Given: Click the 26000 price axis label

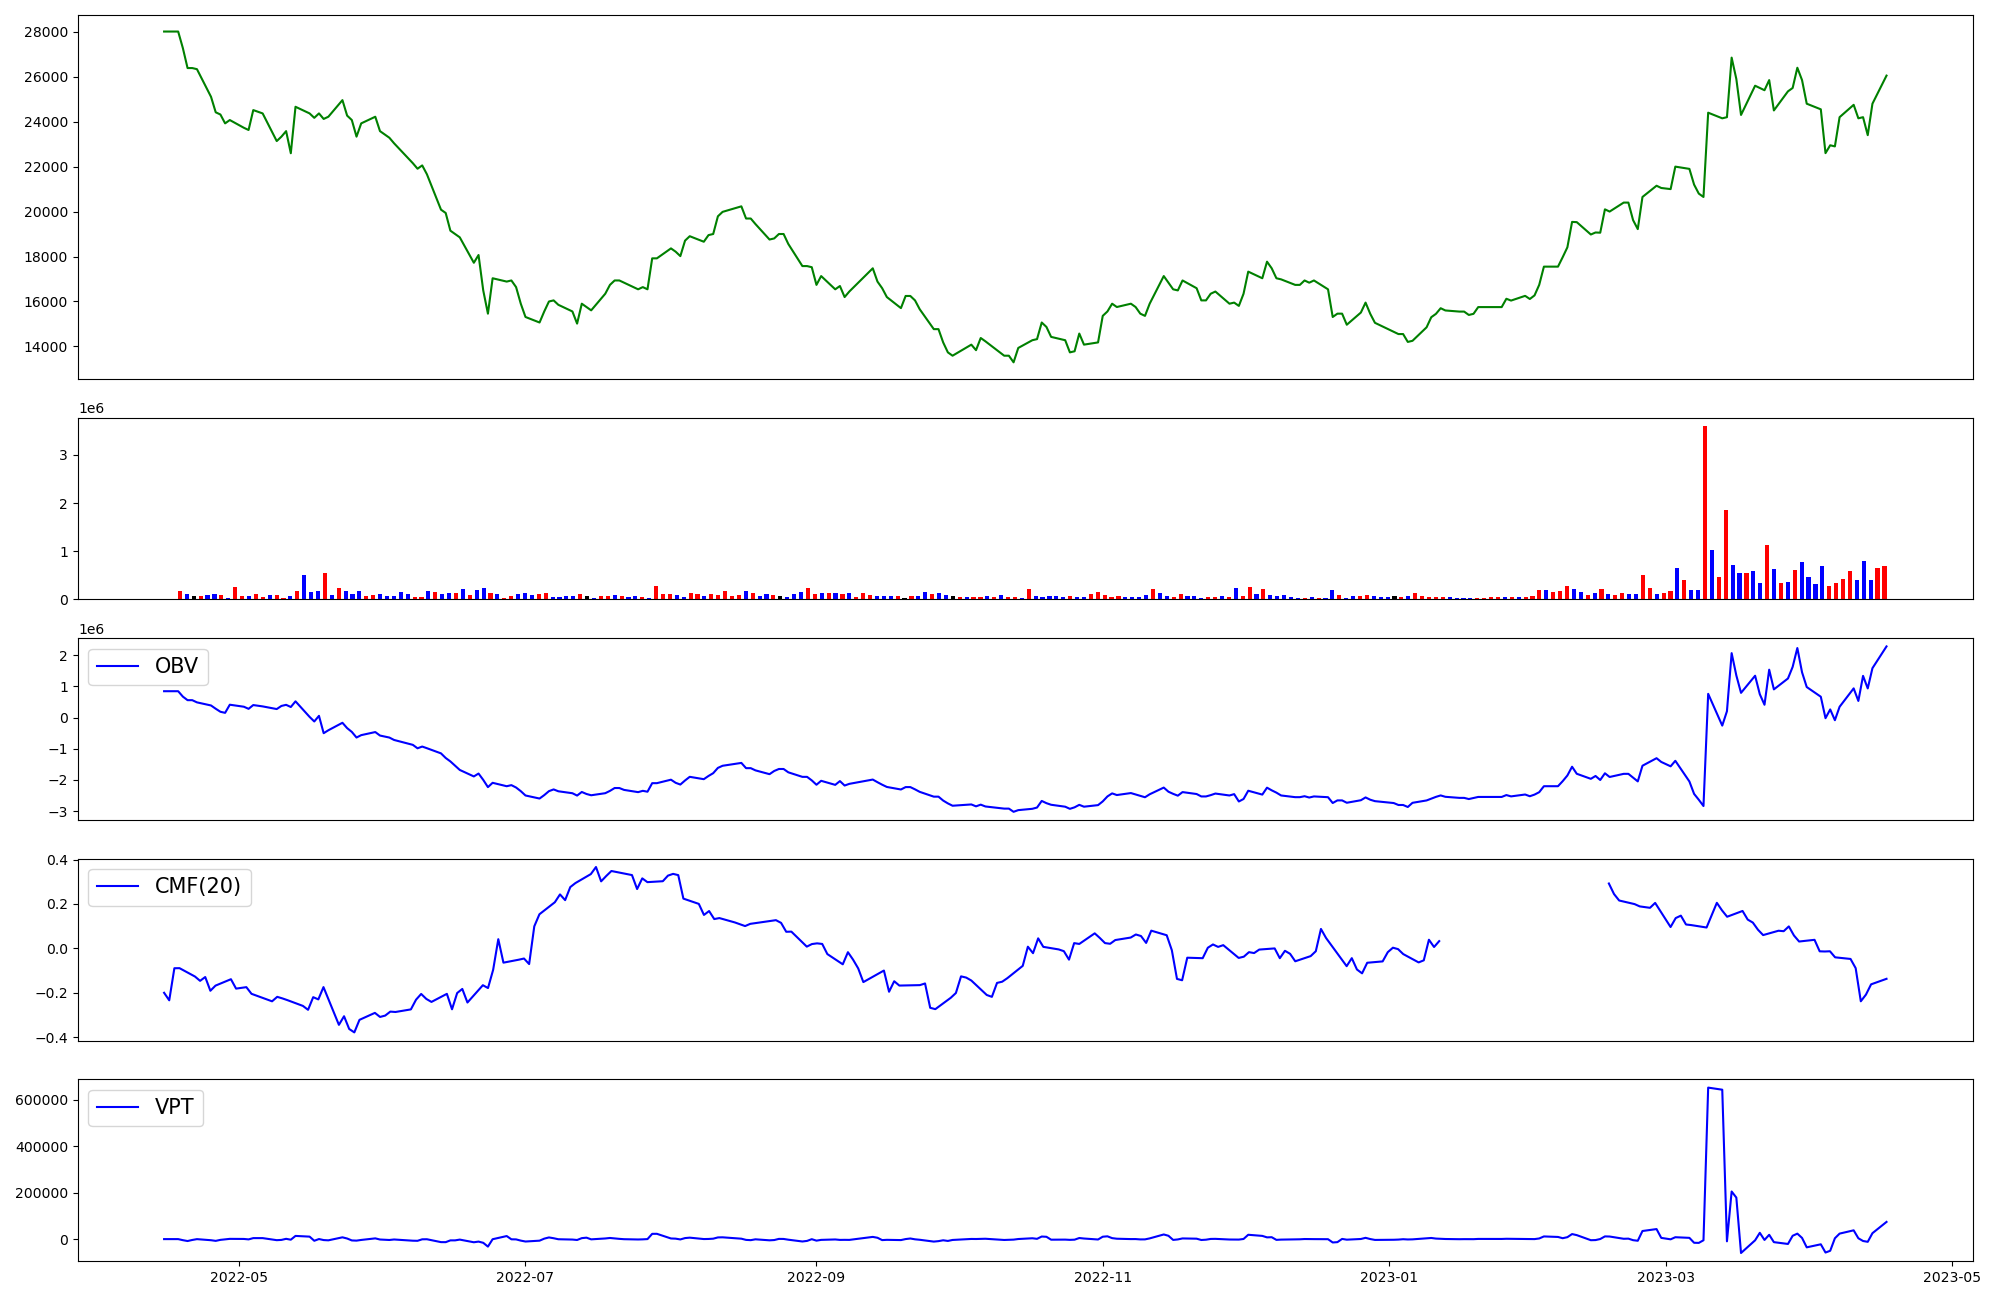Looking at the screenshot, I should (46, 77).
